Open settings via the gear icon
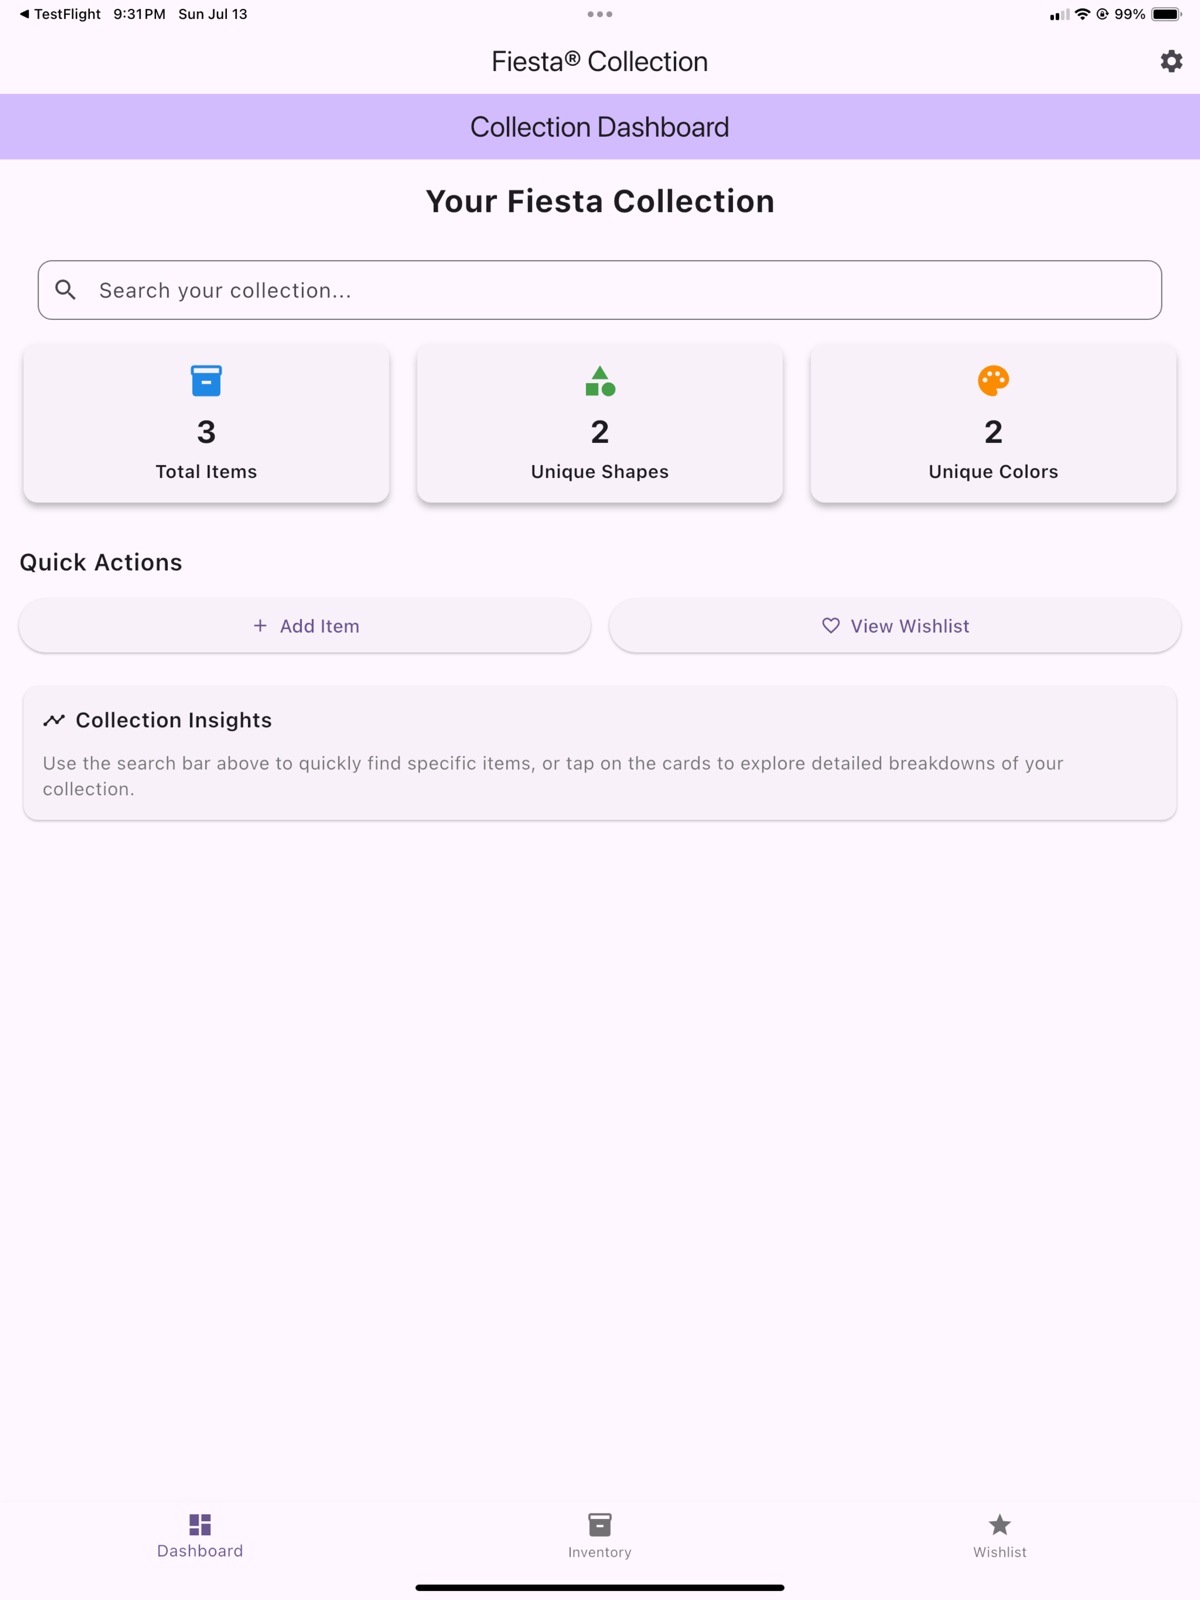Viewport: 1200px width, 1600px height. [x=1171, y=61]
